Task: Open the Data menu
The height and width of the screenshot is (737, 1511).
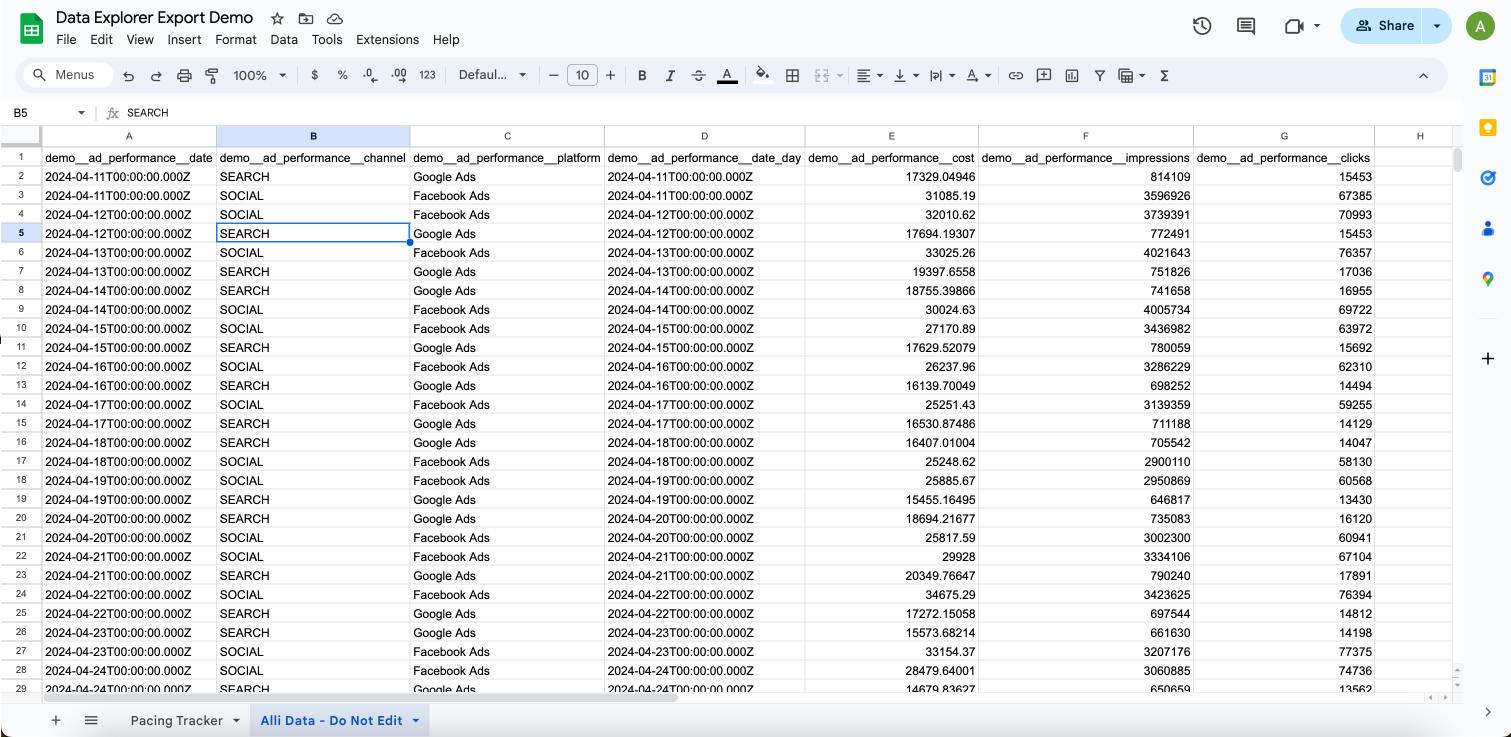Action: [x=284, y=39]
